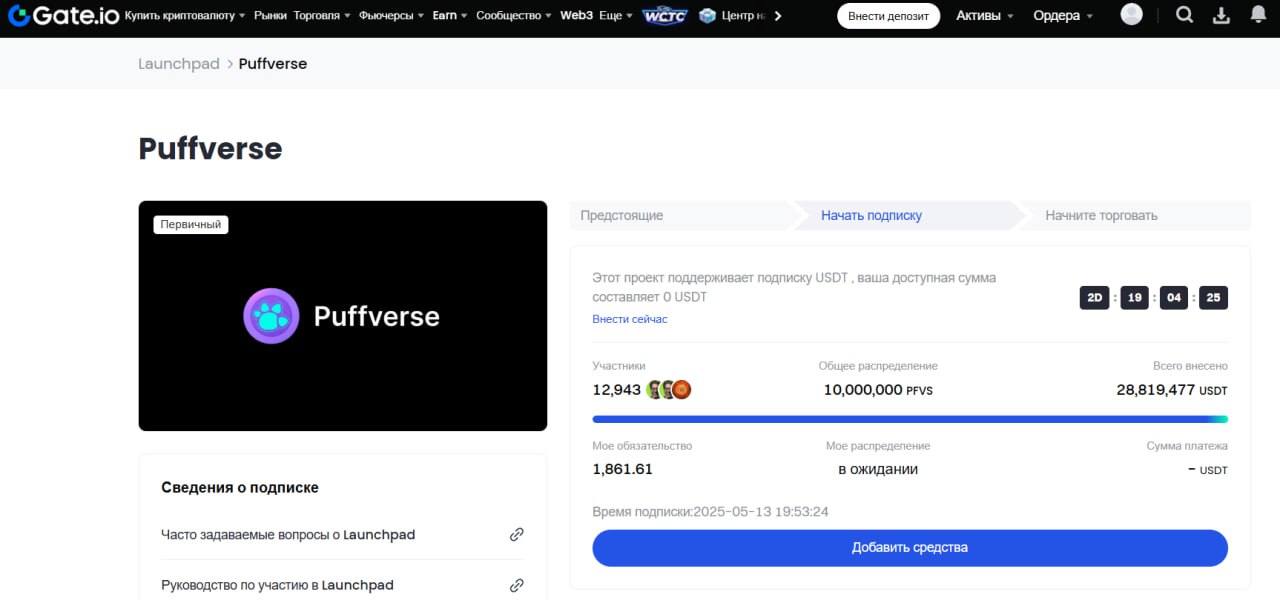Open Часто задаваемые вопросы о Launchpad link
1280x600 pixels.
pos(288,535)
